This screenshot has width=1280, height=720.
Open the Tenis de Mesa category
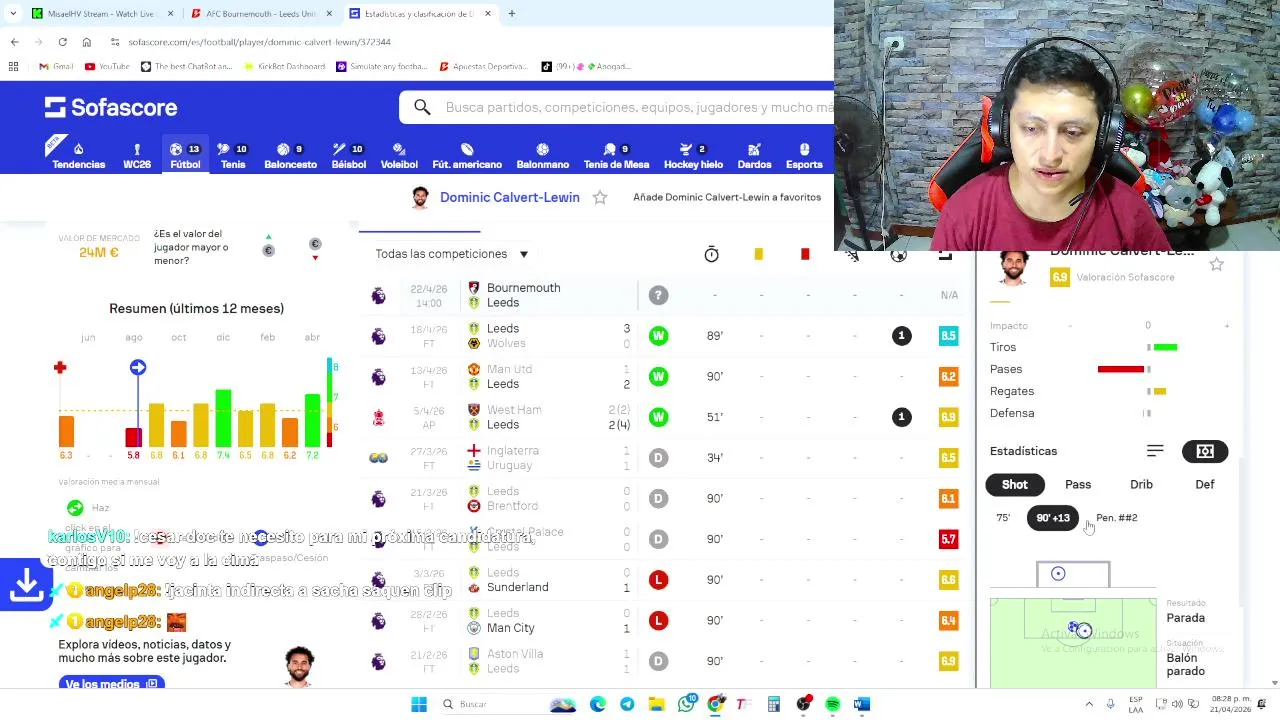[616, 156]
